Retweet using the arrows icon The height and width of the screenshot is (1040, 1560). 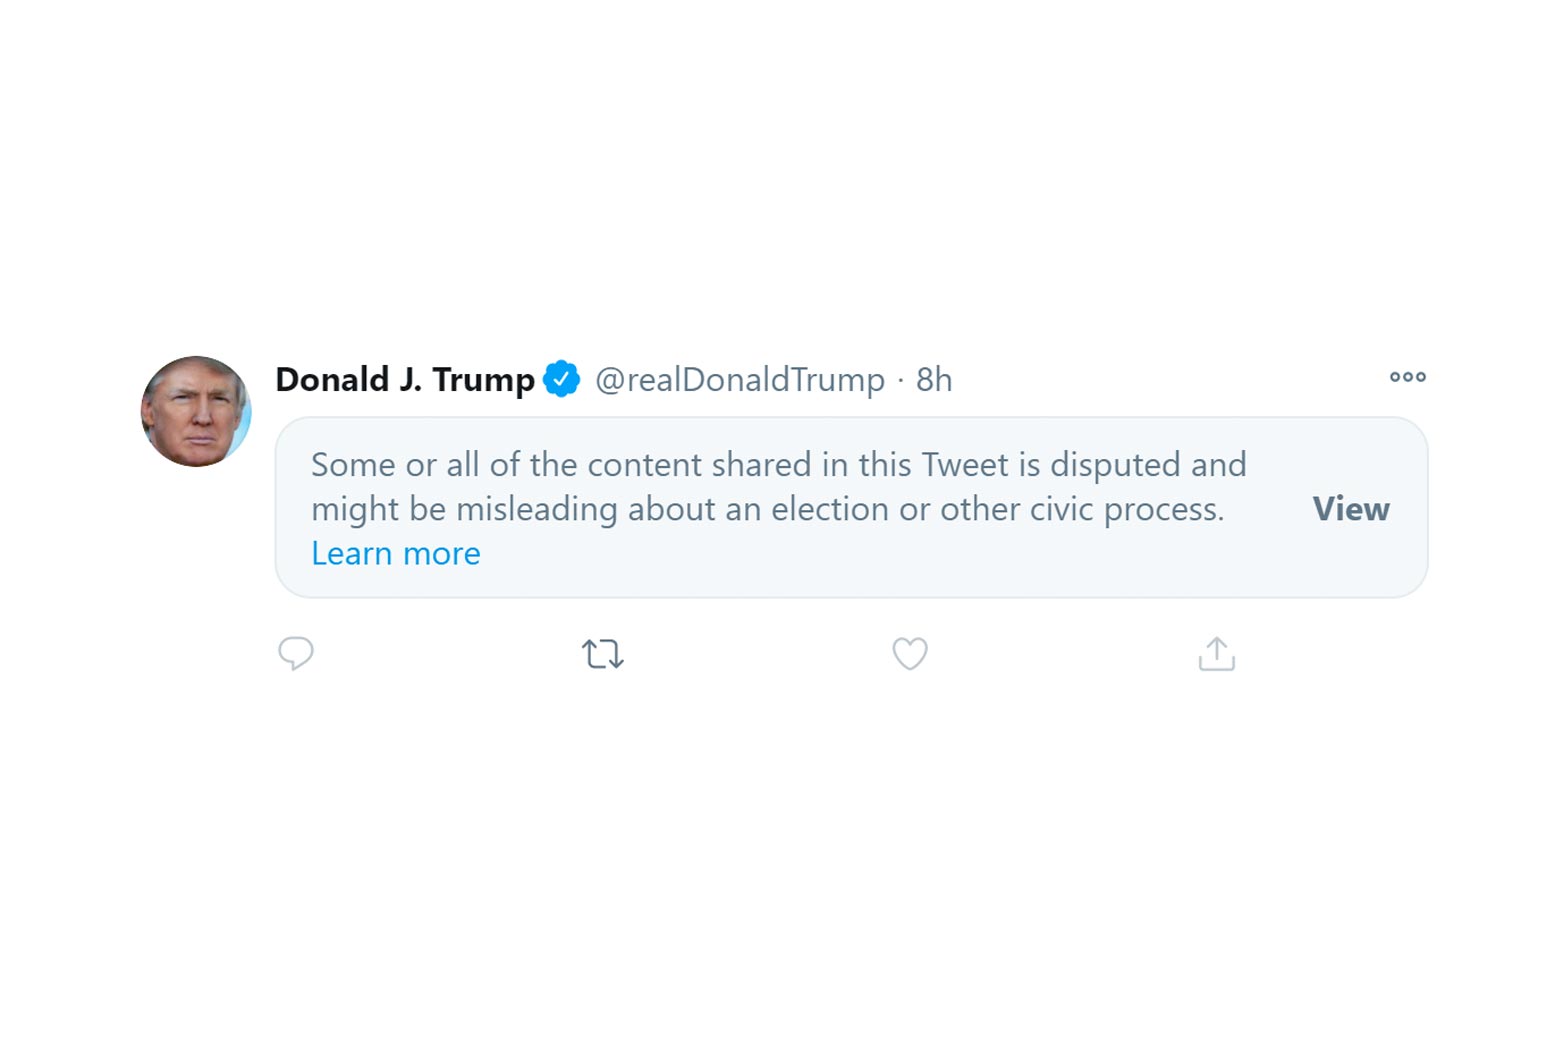pos(602,654)
